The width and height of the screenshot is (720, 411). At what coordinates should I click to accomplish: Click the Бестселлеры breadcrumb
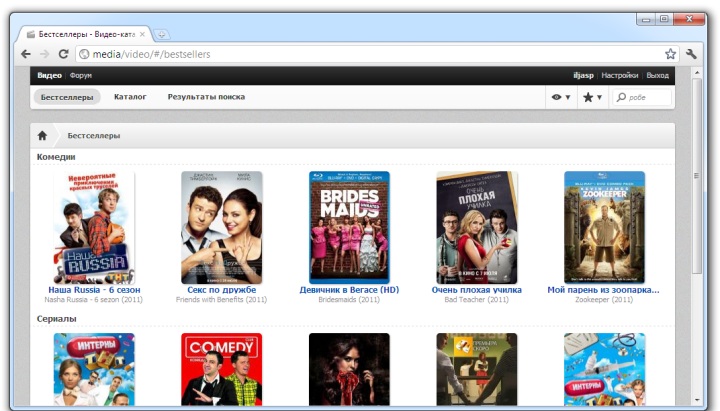click(94, 135)
